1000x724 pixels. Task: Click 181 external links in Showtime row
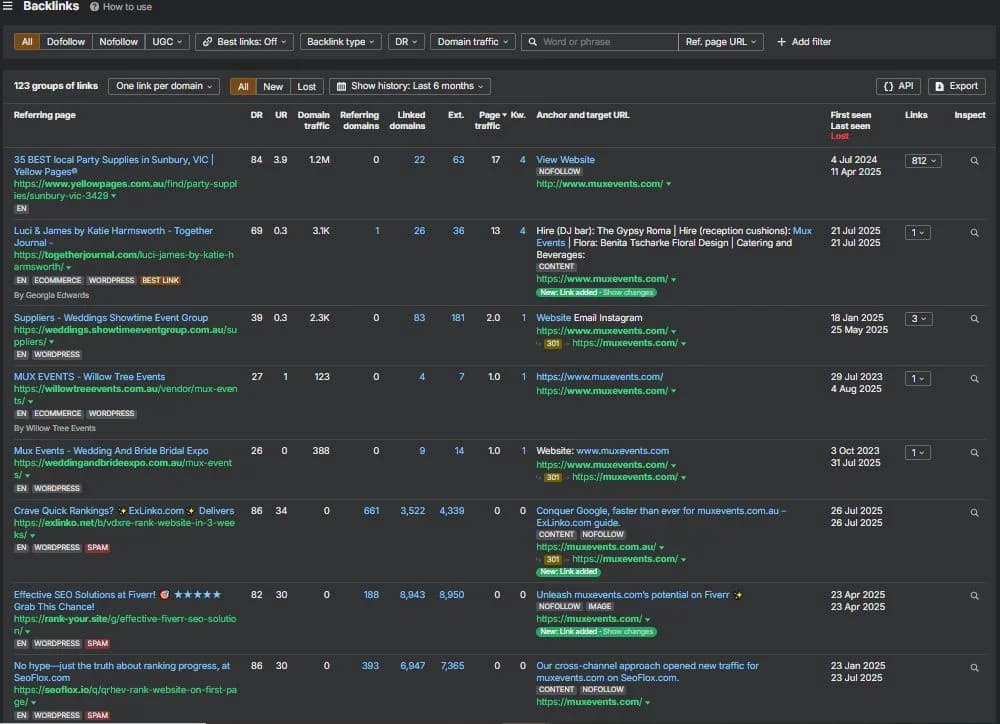click(x=458, y=318)
